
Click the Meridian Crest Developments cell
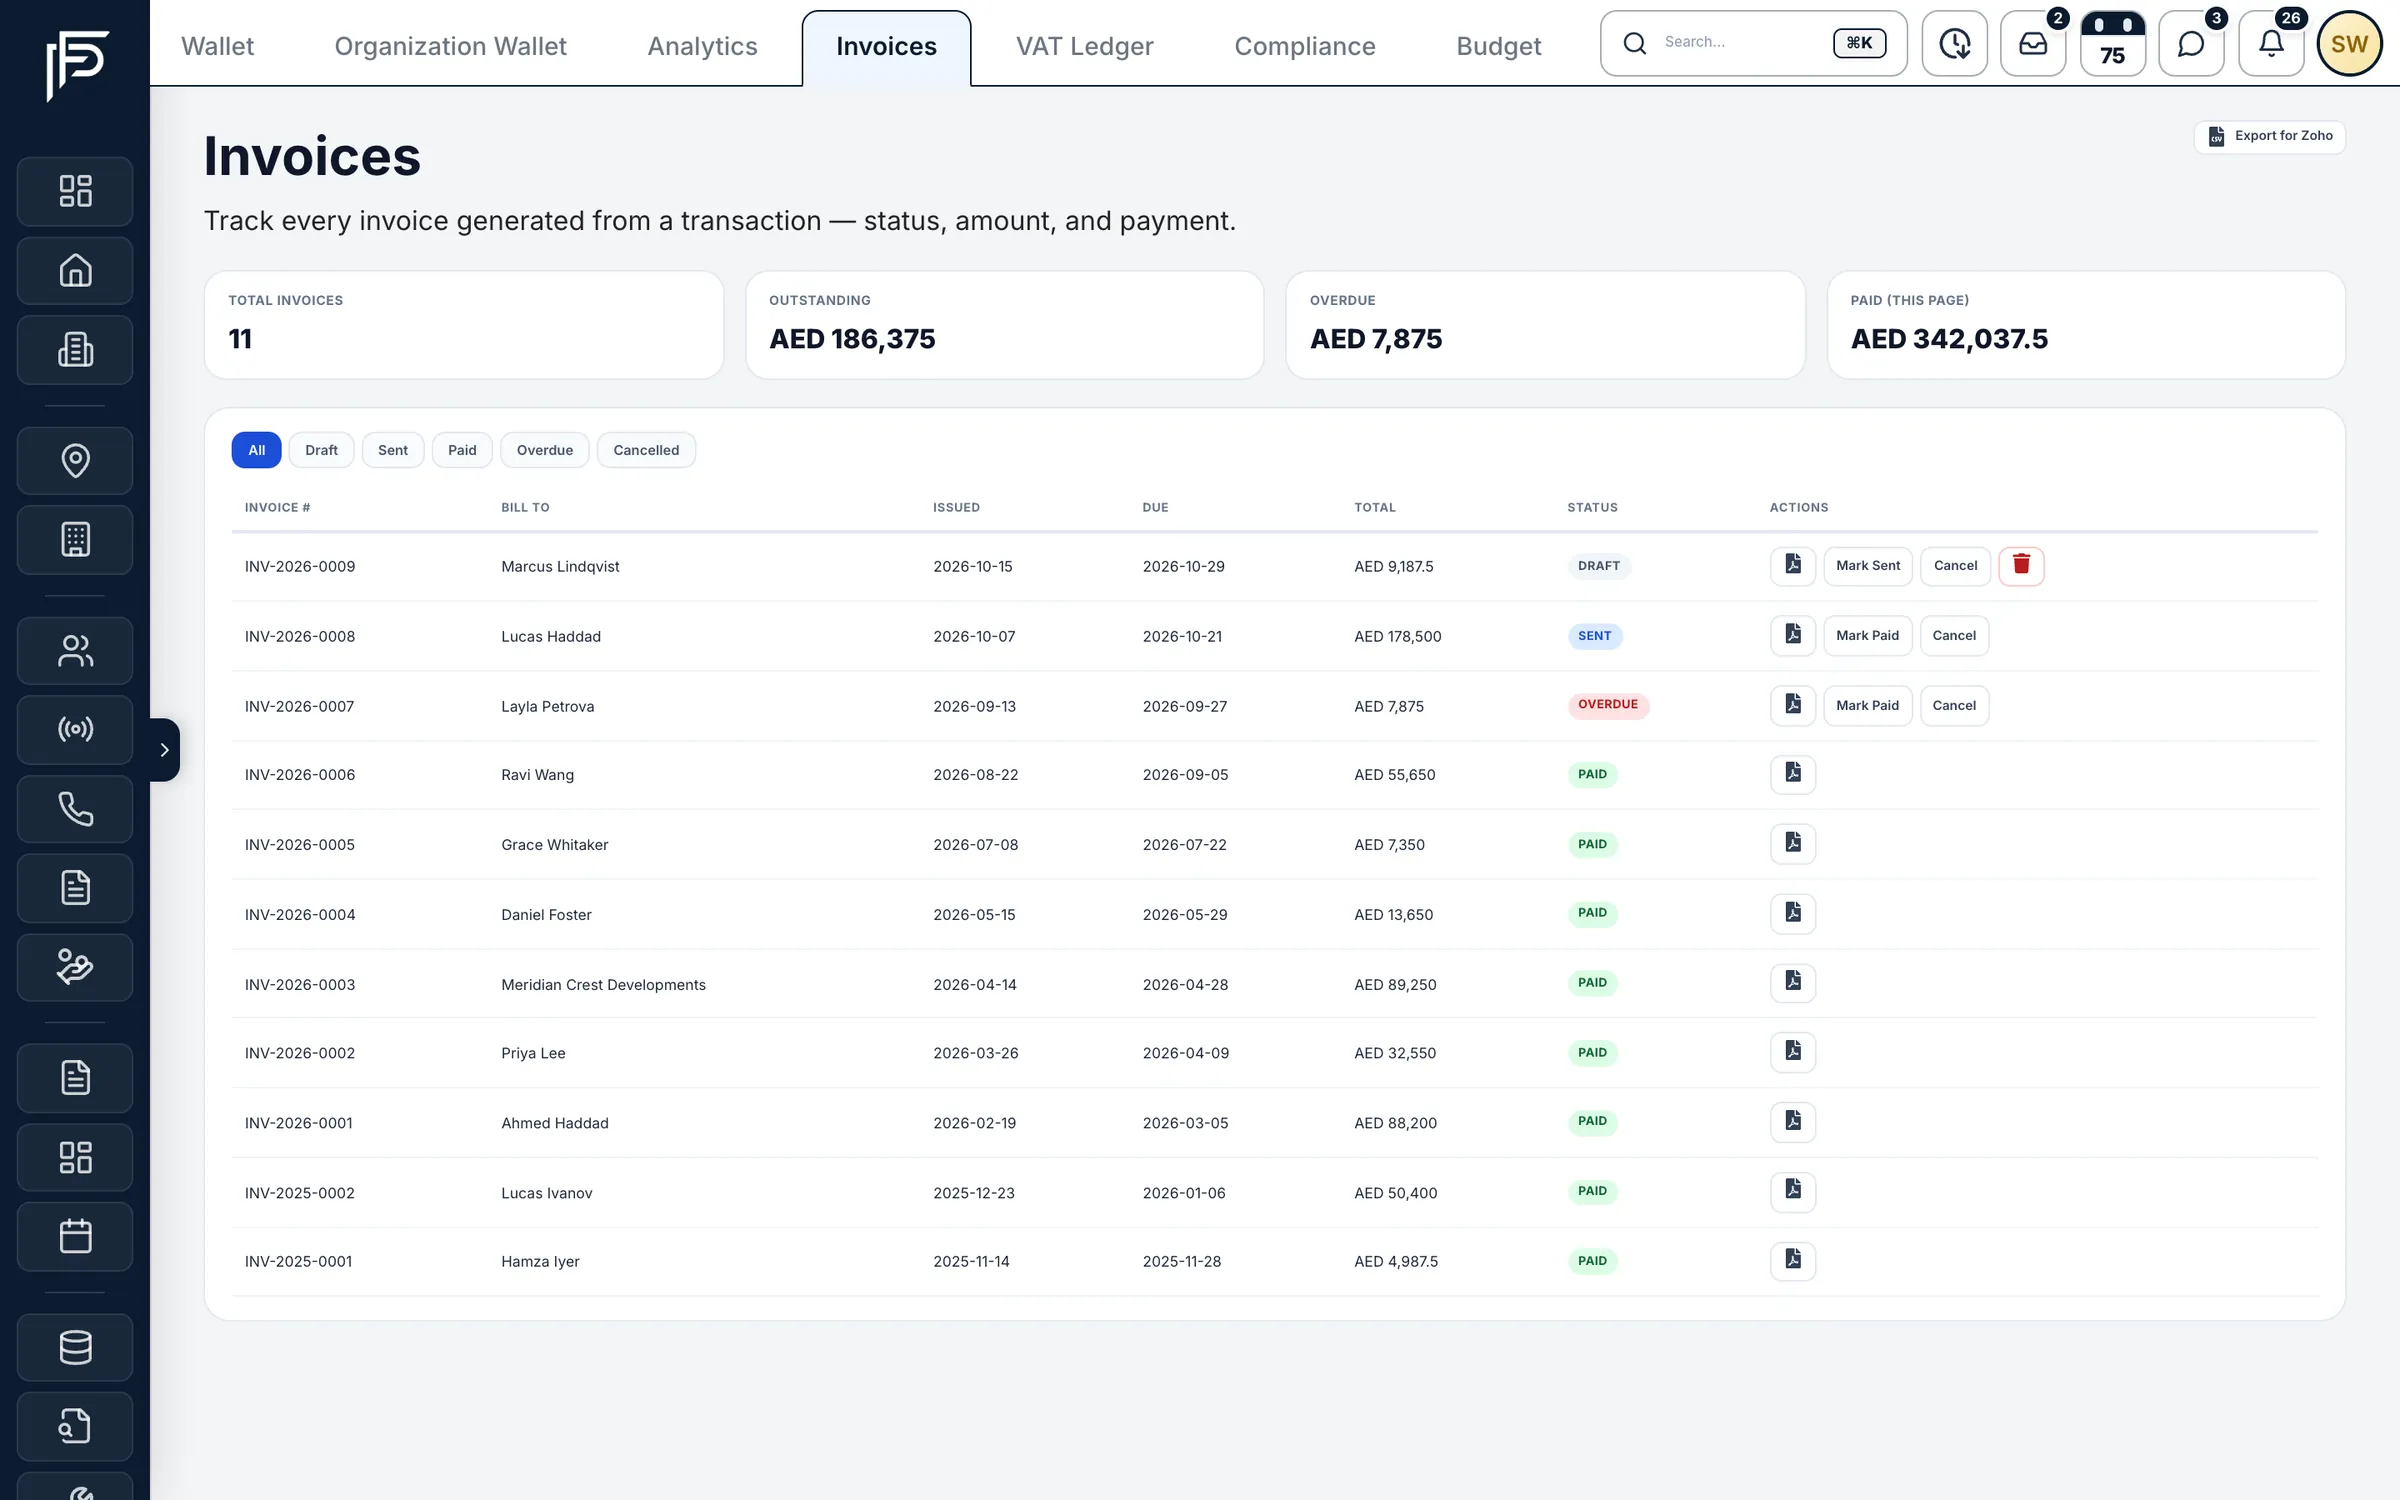tap(603, 984)
